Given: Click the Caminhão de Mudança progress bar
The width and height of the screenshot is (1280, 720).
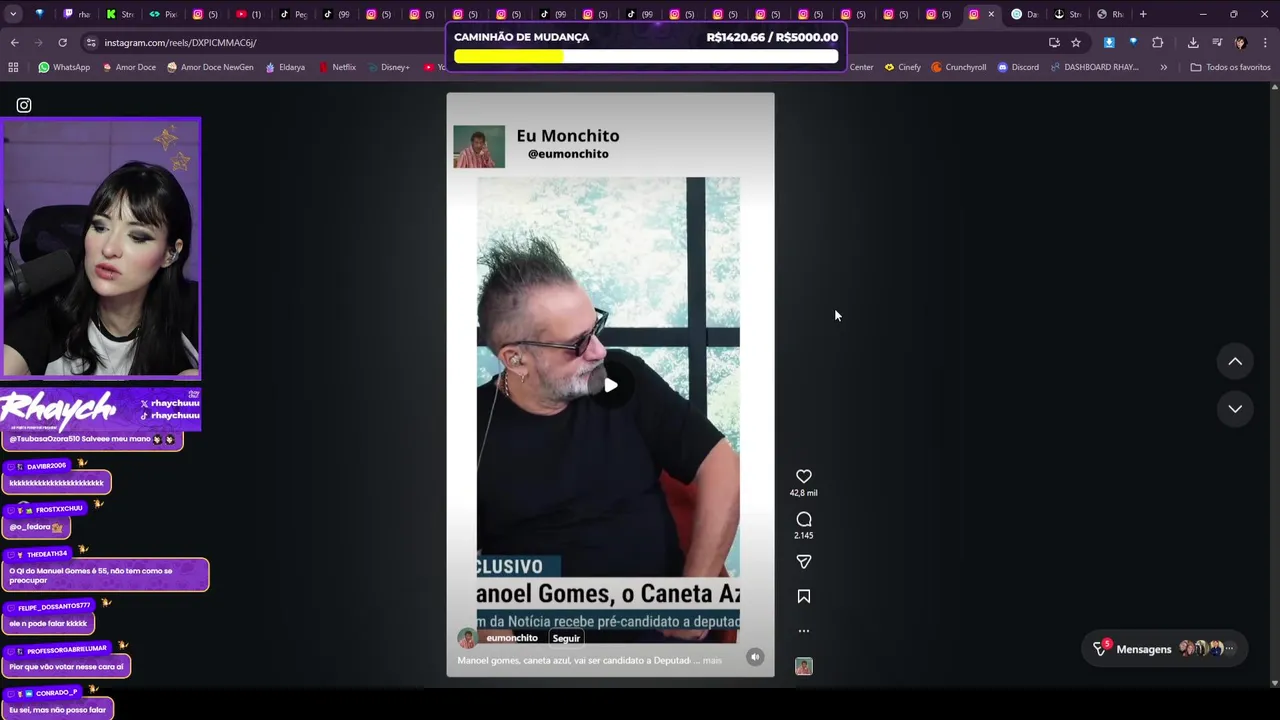Looking at the screenshot, I should (x=646, y=57).
